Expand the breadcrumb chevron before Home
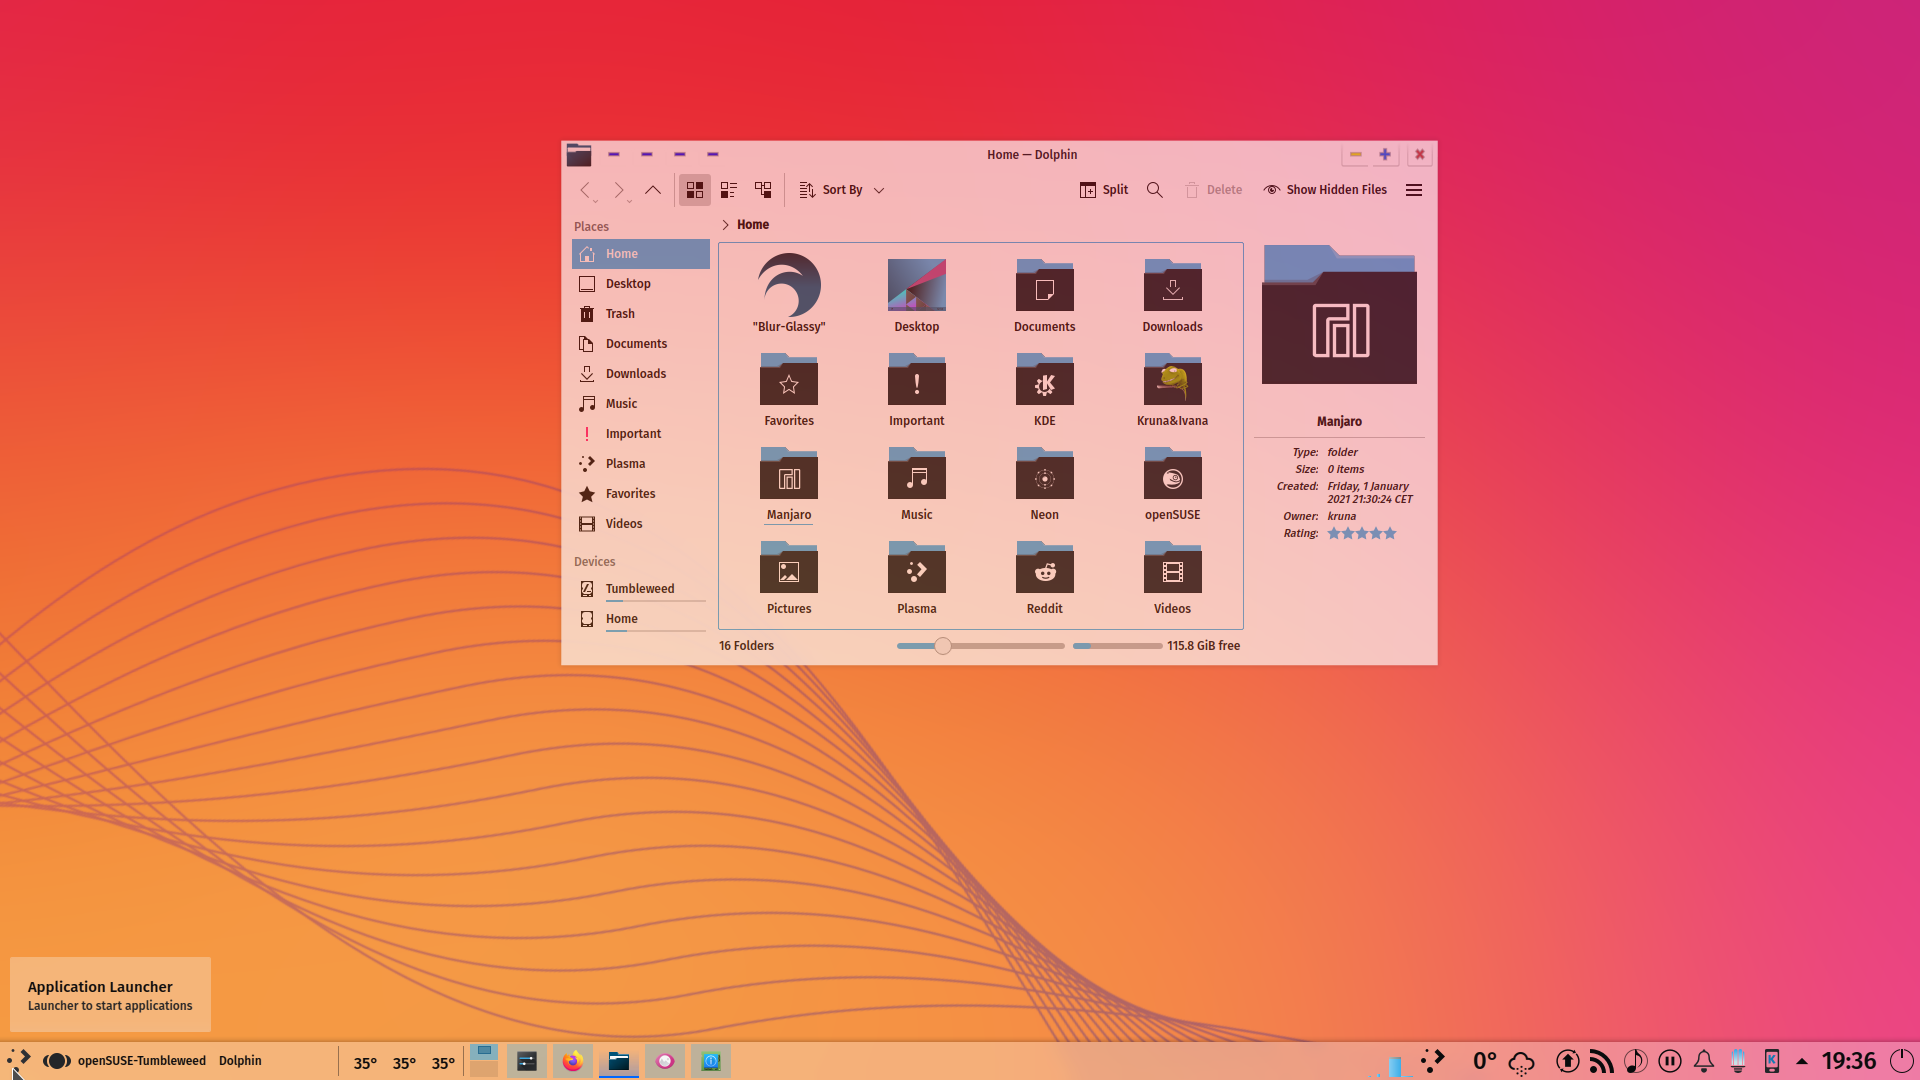Screen dimensions: 1920x1080 point(726,225)
